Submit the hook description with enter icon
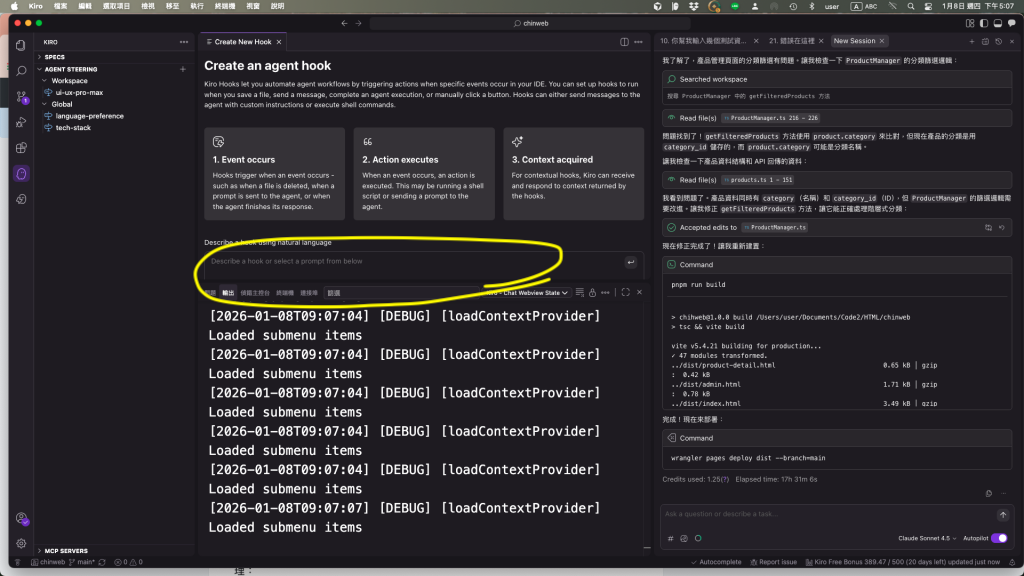This screenshot has height=576, width=1024. click(631, 262)
